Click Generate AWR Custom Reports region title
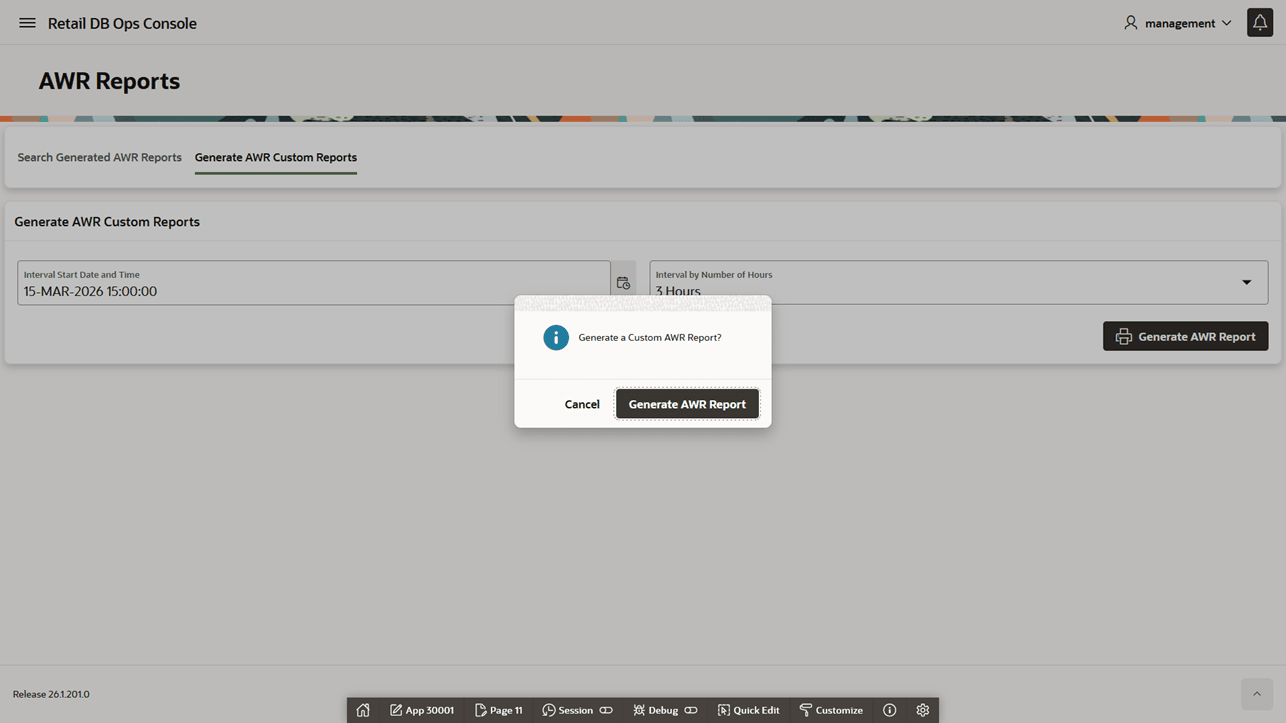Viewport: 1286px width, 723px height. (107, 222)
